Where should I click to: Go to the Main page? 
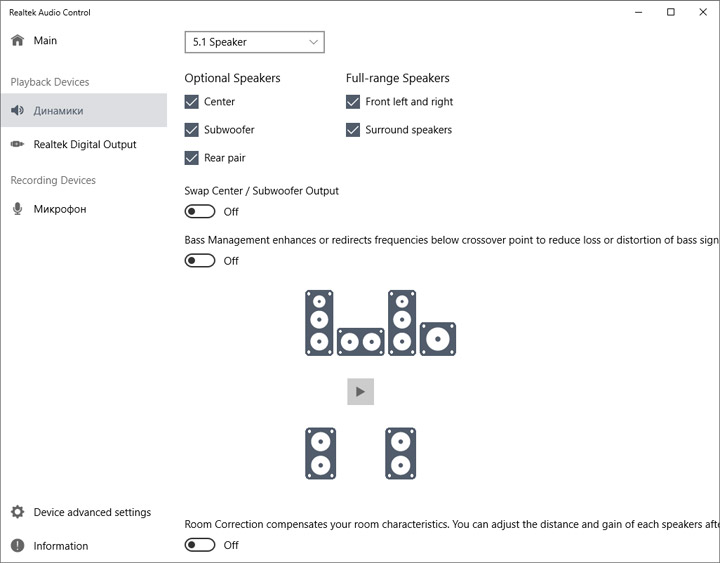(x=45, y=41)
